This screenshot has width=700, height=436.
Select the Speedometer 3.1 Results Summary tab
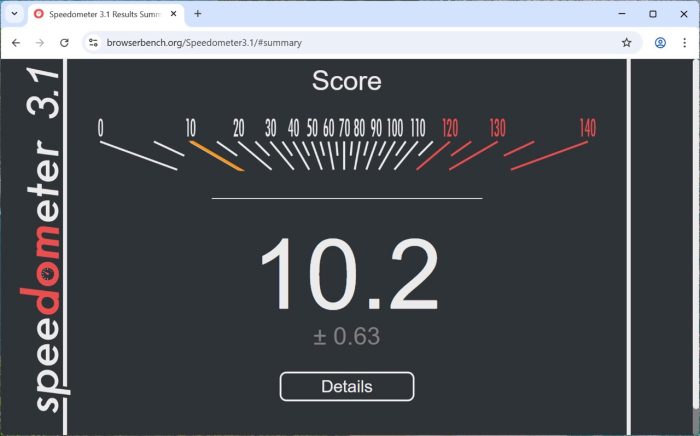click(x=104, y=14)
